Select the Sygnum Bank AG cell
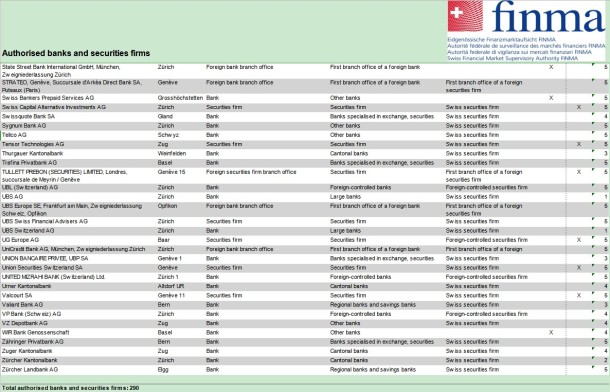 click(24, 126)
